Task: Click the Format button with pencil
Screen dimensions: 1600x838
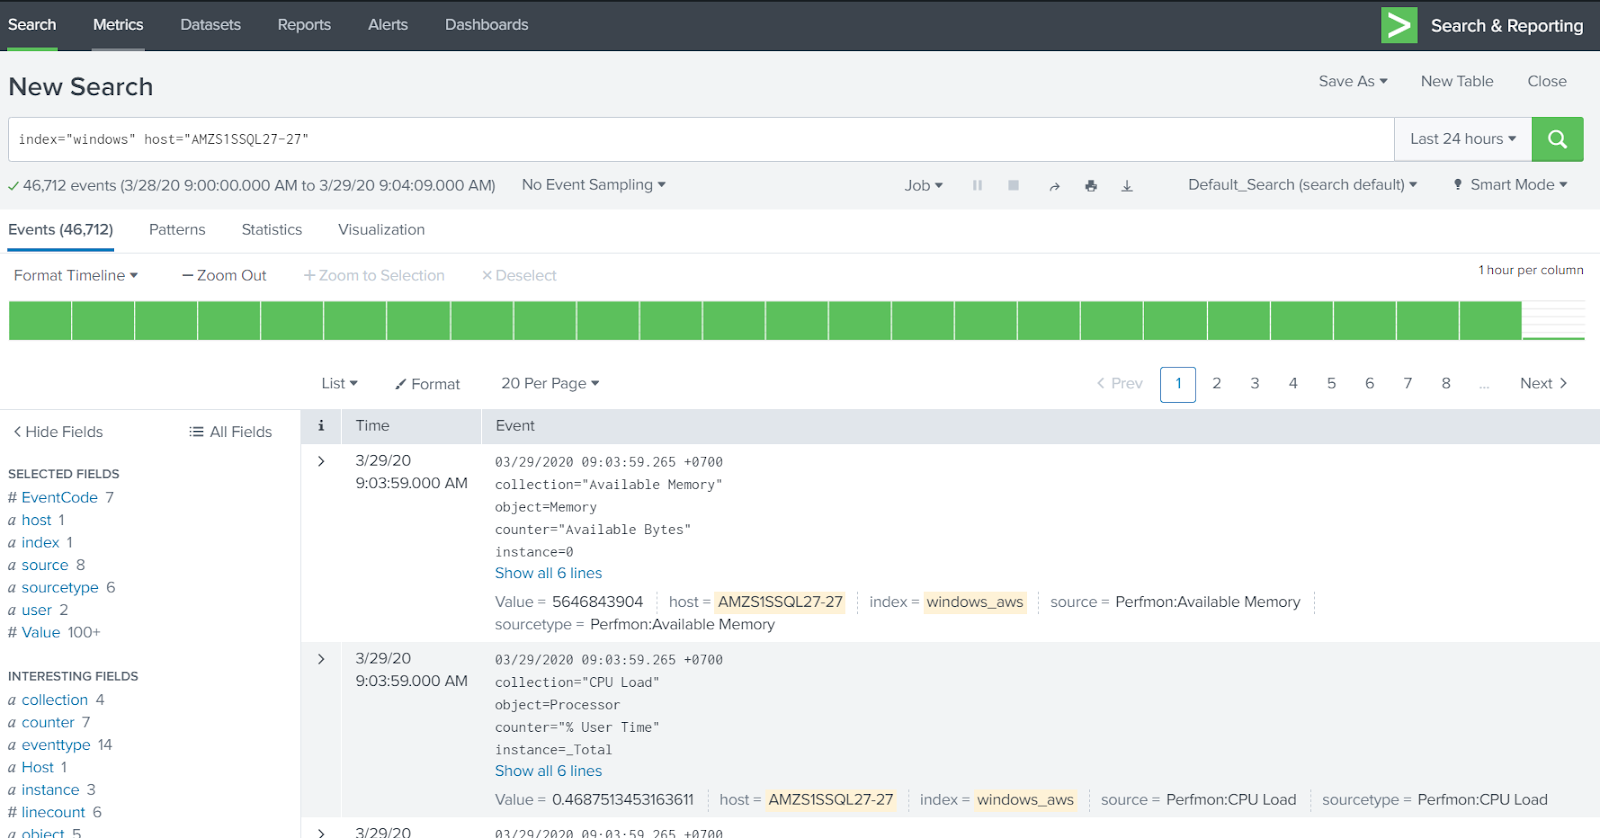Action: click(428, 384)
